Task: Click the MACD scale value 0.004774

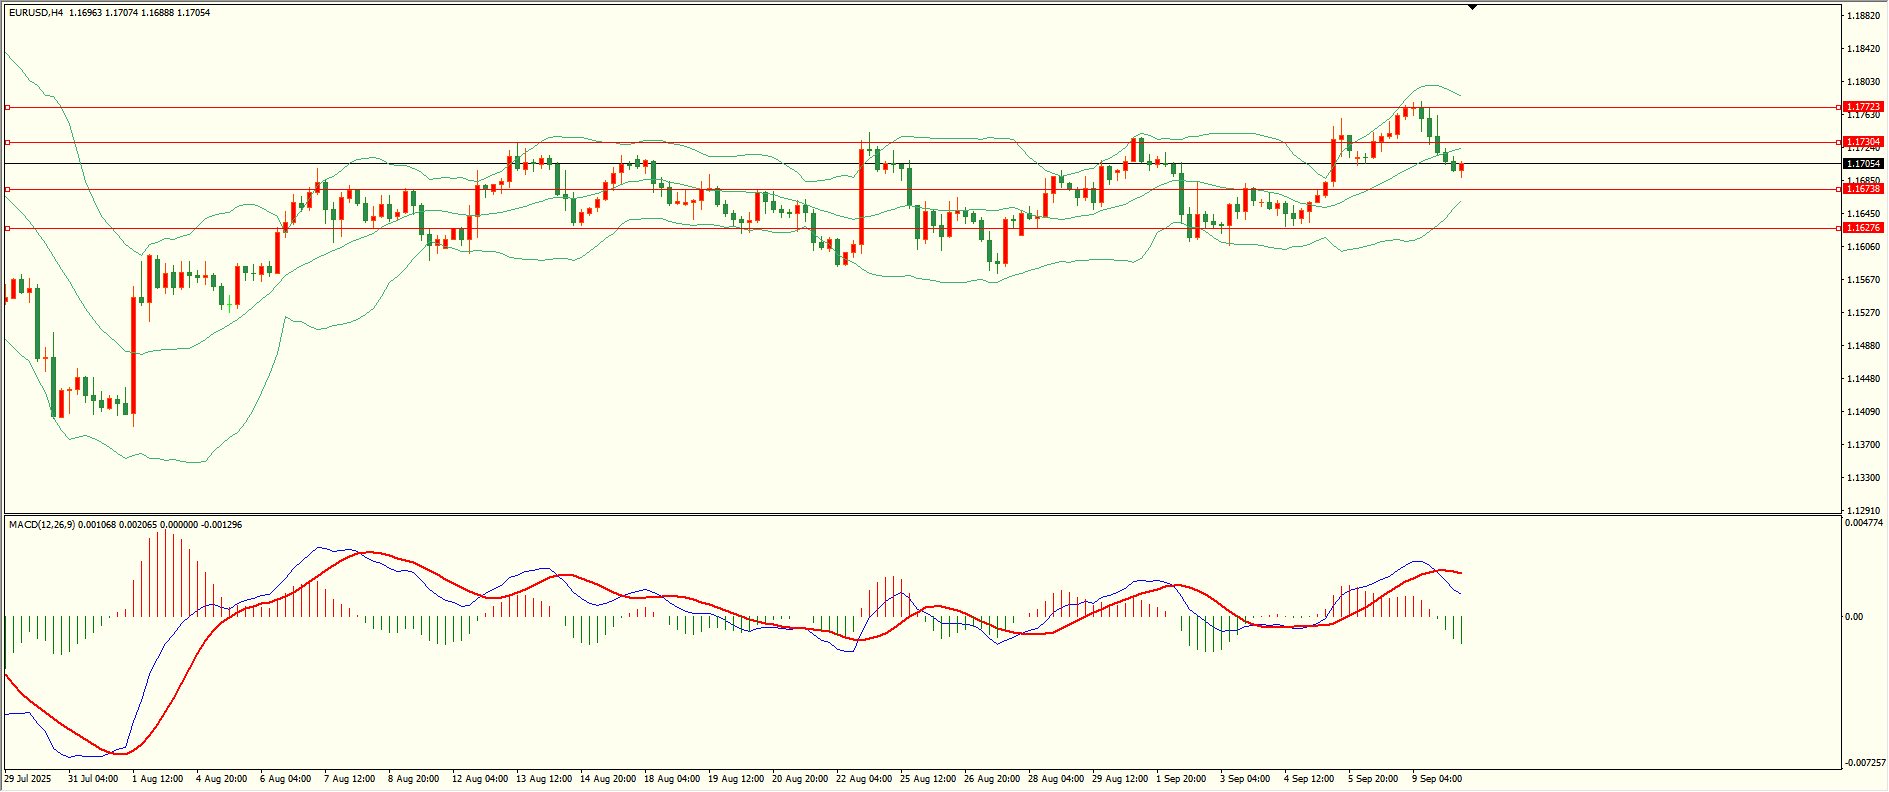Action: click(1865, 523)
